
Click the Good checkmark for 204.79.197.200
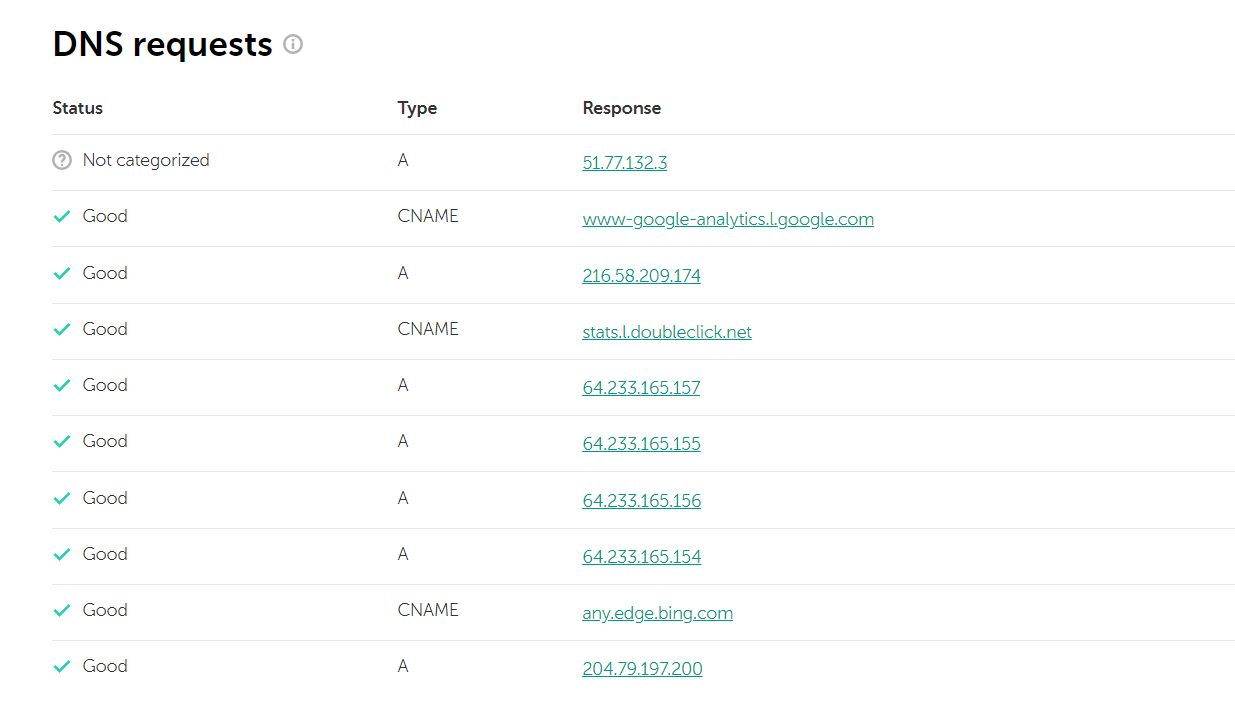(x=62, y=666)
